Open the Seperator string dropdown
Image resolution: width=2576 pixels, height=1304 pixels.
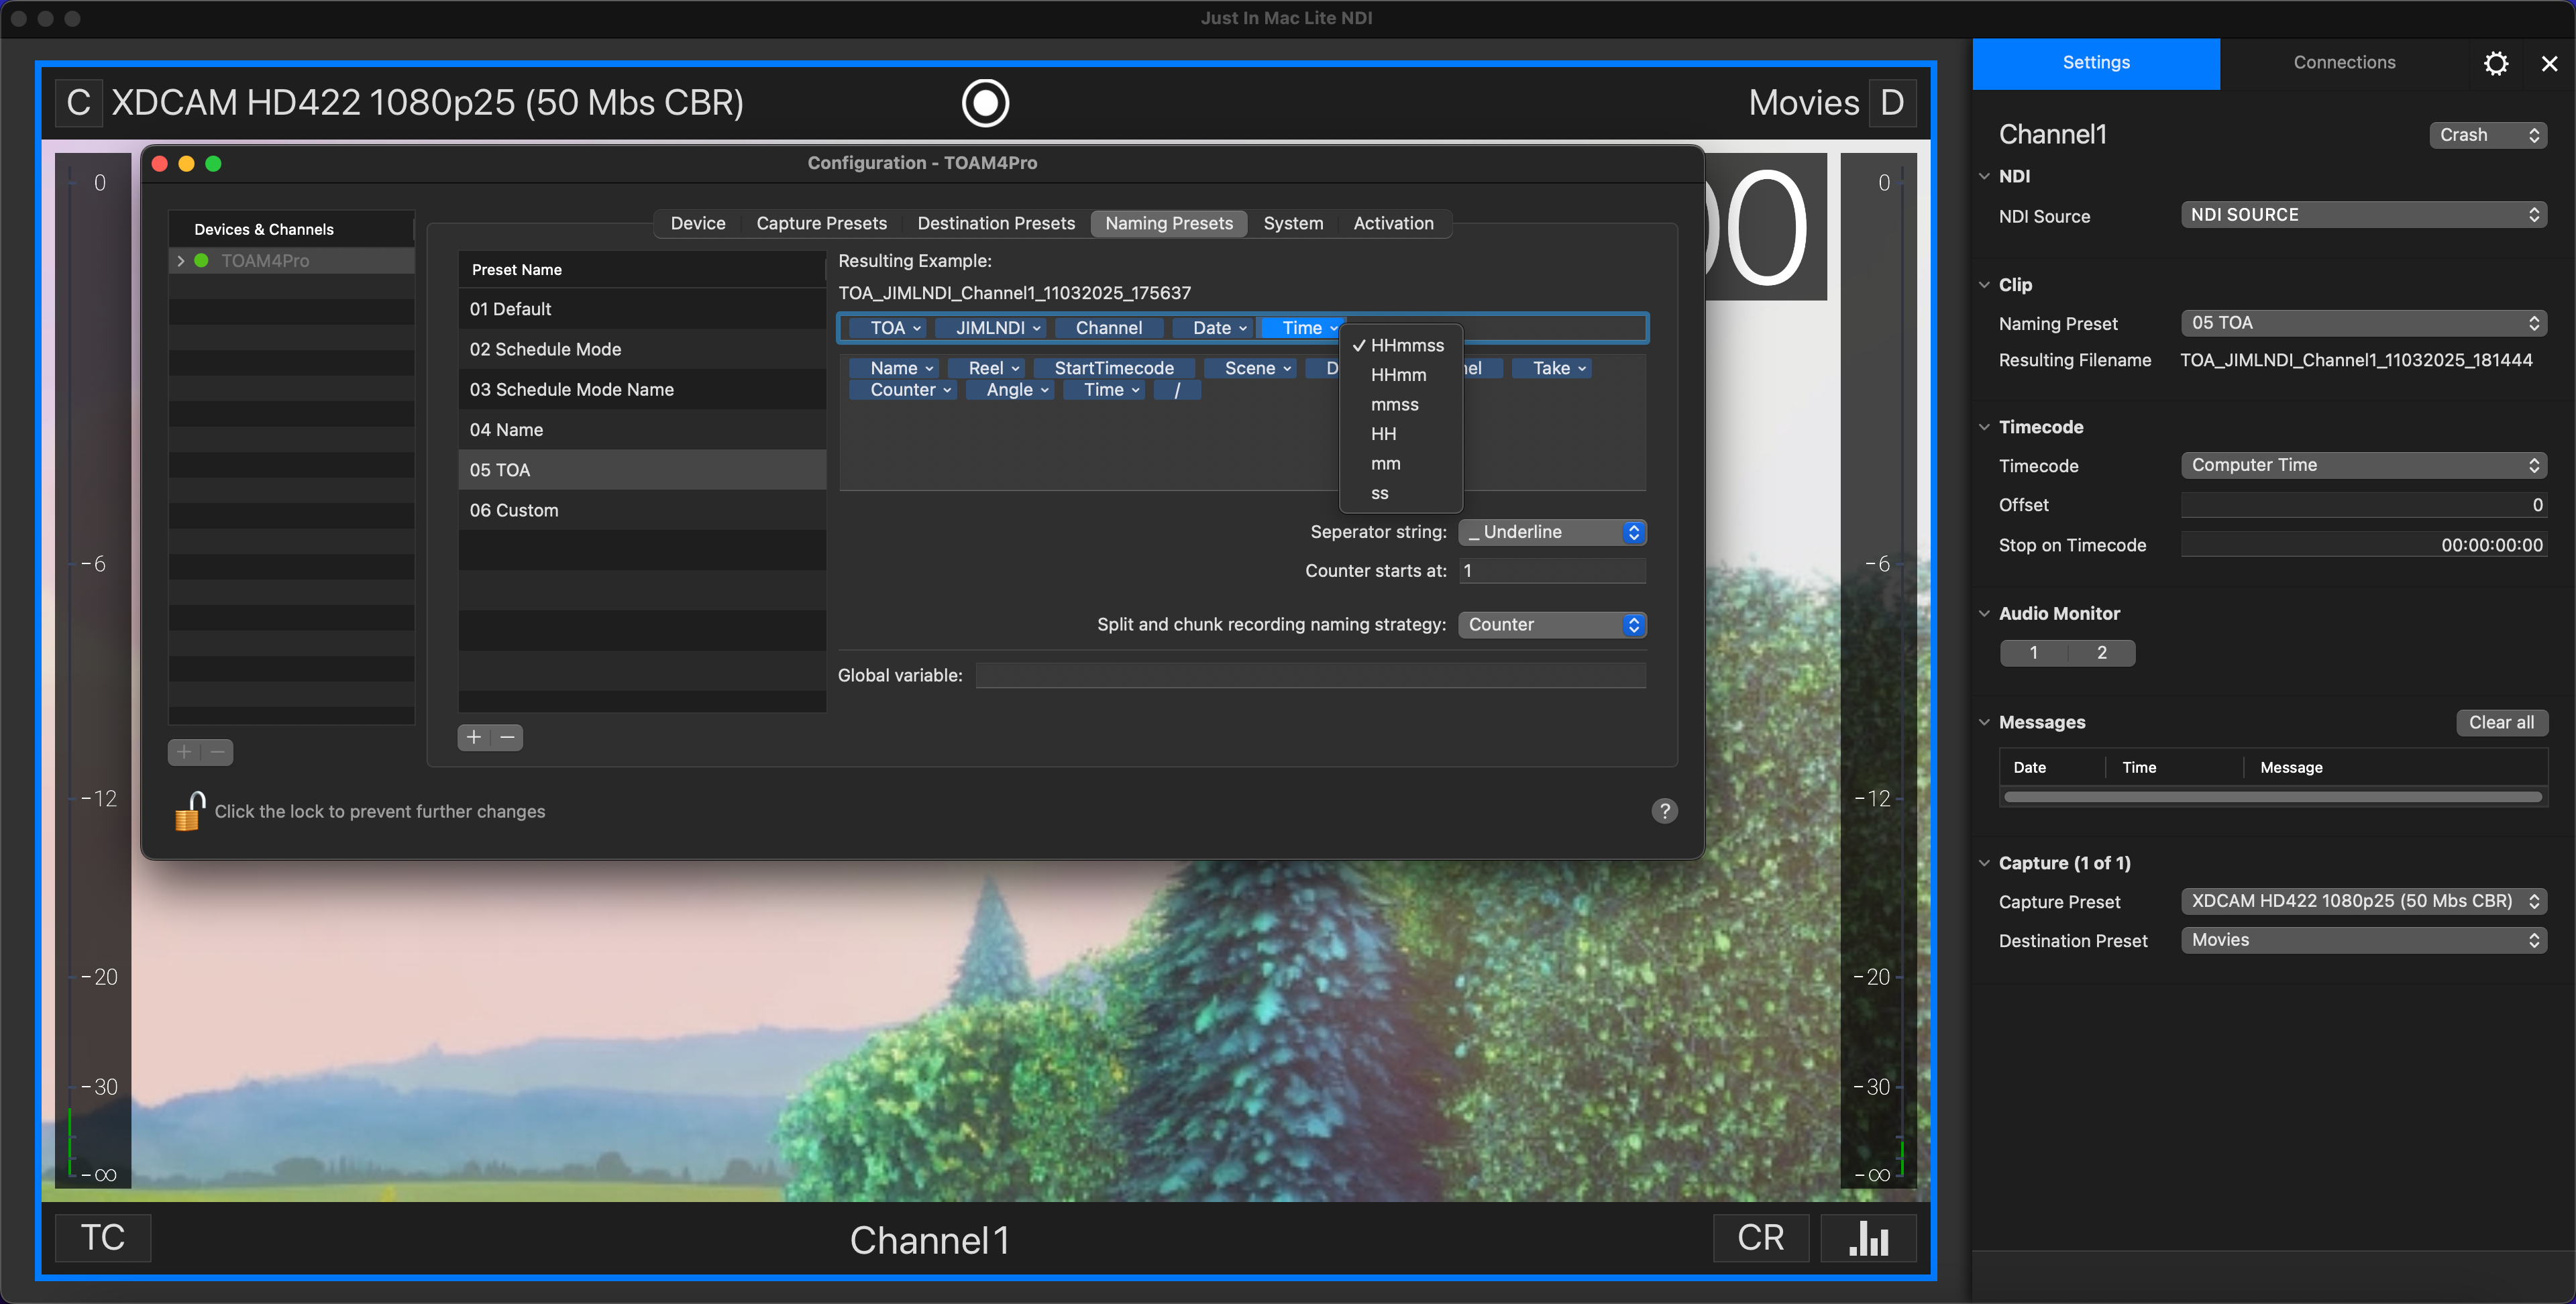[x=1552, y=532]
